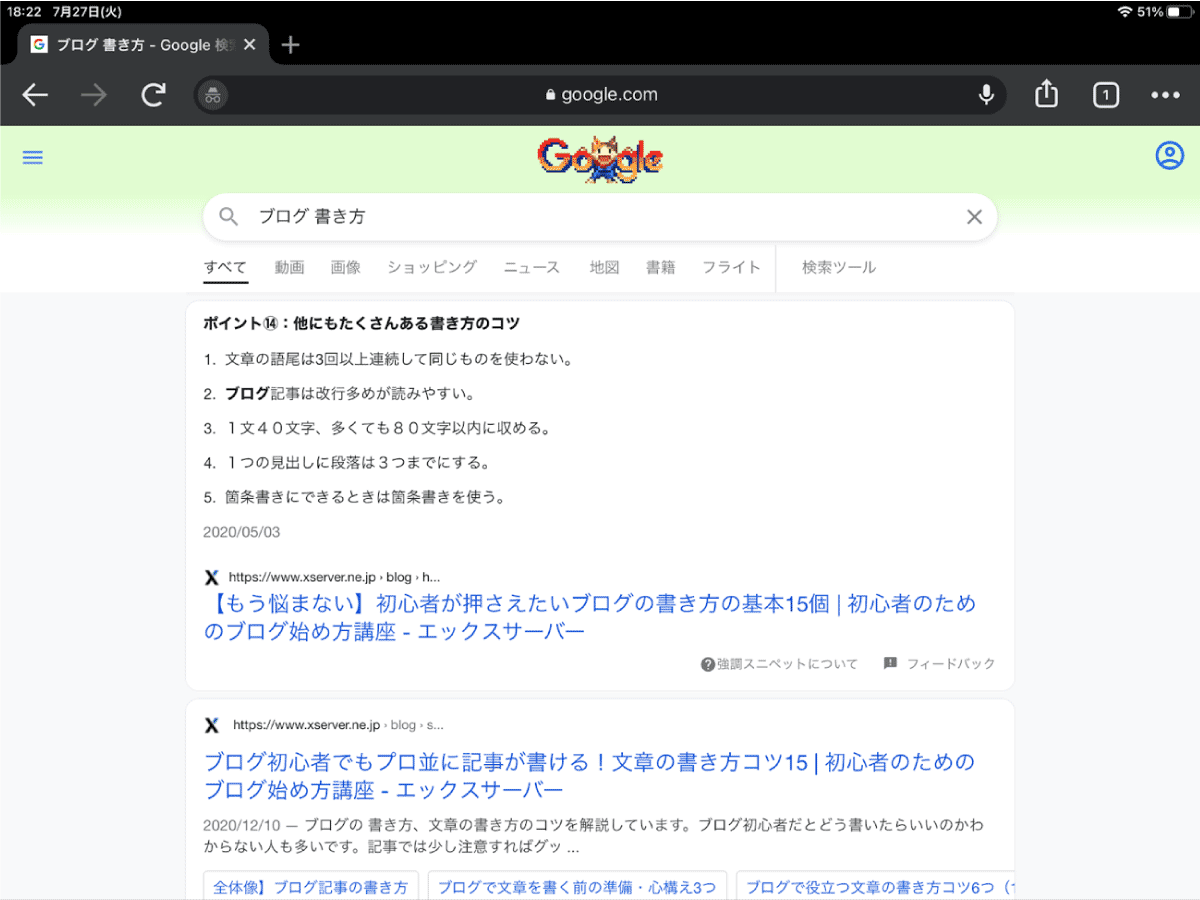Clear the search box text
This screenshot has height=900, width=1200.
click(974, 217)
